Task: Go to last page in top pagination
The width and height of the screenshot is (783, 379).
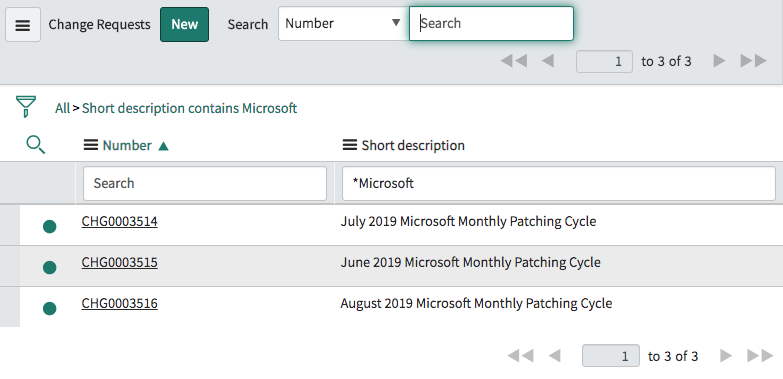Action: click(x=754, y=61)
